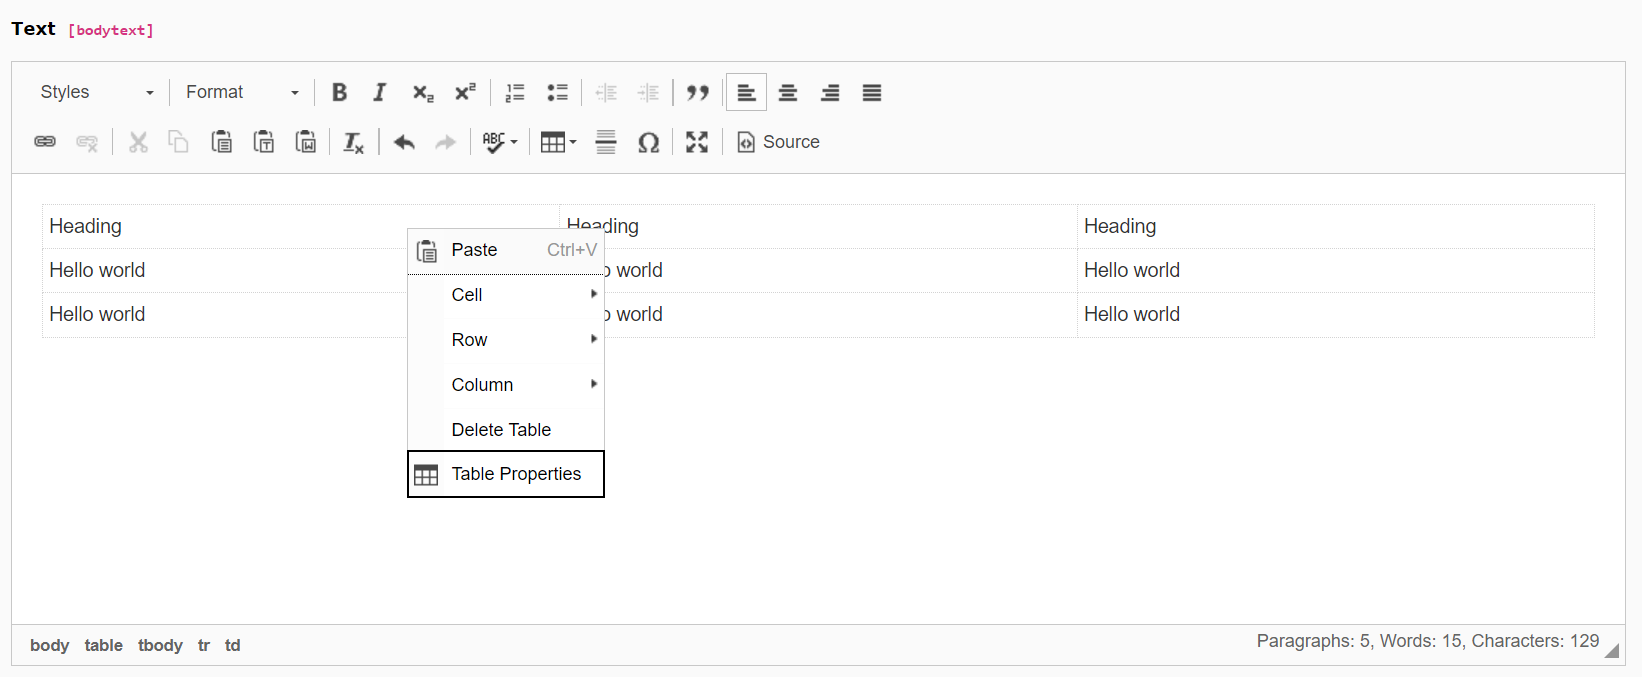Click the word count statistics
The image size is (1642, 677).
point(1428,641)
